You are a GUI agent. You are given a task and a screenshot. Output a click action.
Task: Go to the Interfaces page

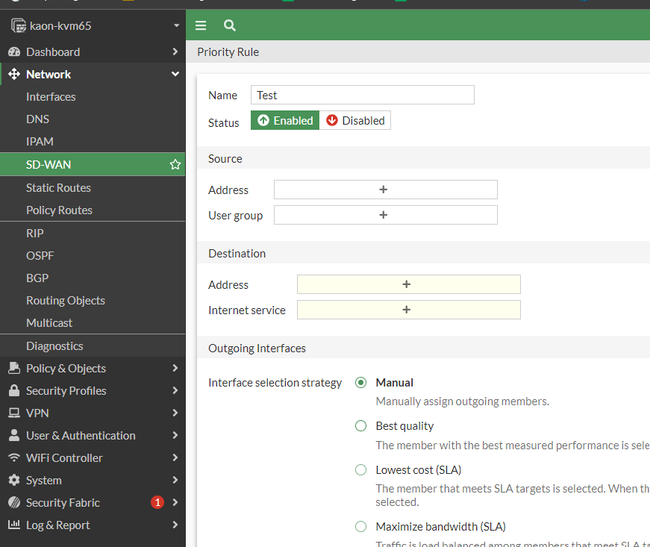51,97
